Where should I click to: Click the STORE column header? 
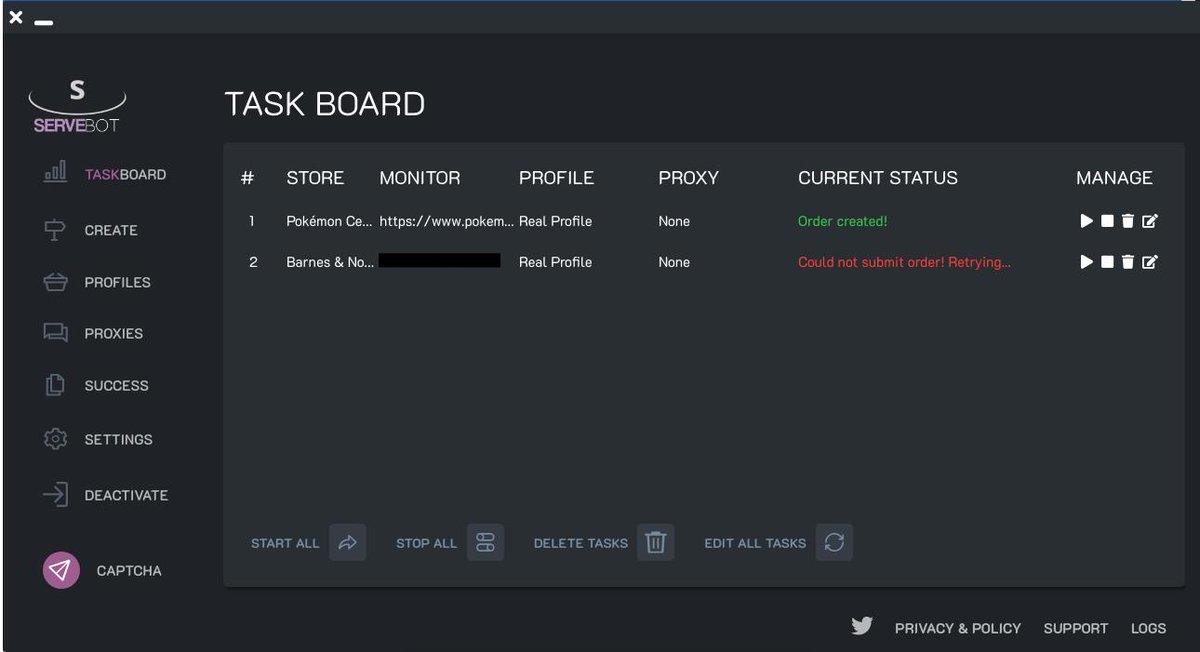[x=315, y=178]
